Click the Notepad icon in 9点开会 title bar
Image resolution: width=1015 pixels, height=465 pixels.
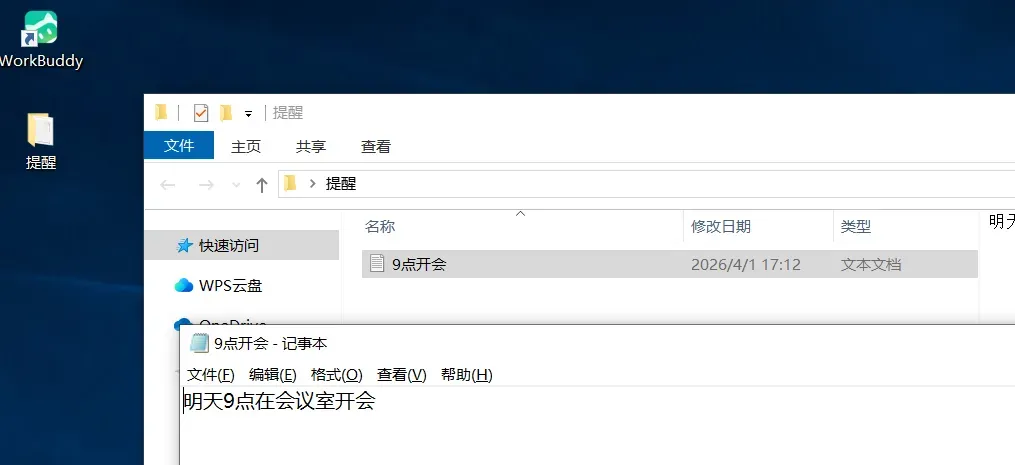199,343
